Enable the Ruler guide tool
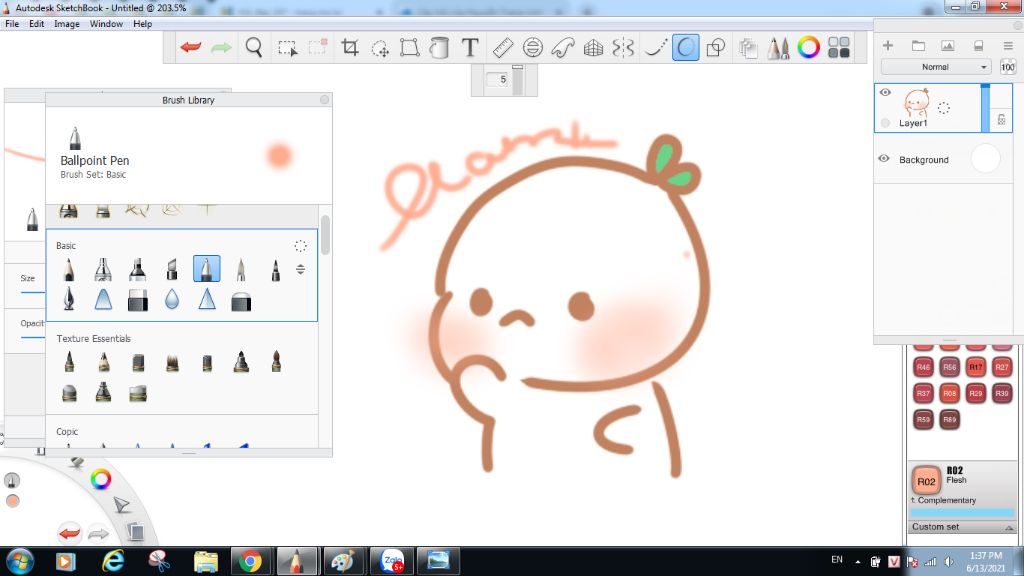This screenshot has width=1024, height=576. click(x=502, y=48)
